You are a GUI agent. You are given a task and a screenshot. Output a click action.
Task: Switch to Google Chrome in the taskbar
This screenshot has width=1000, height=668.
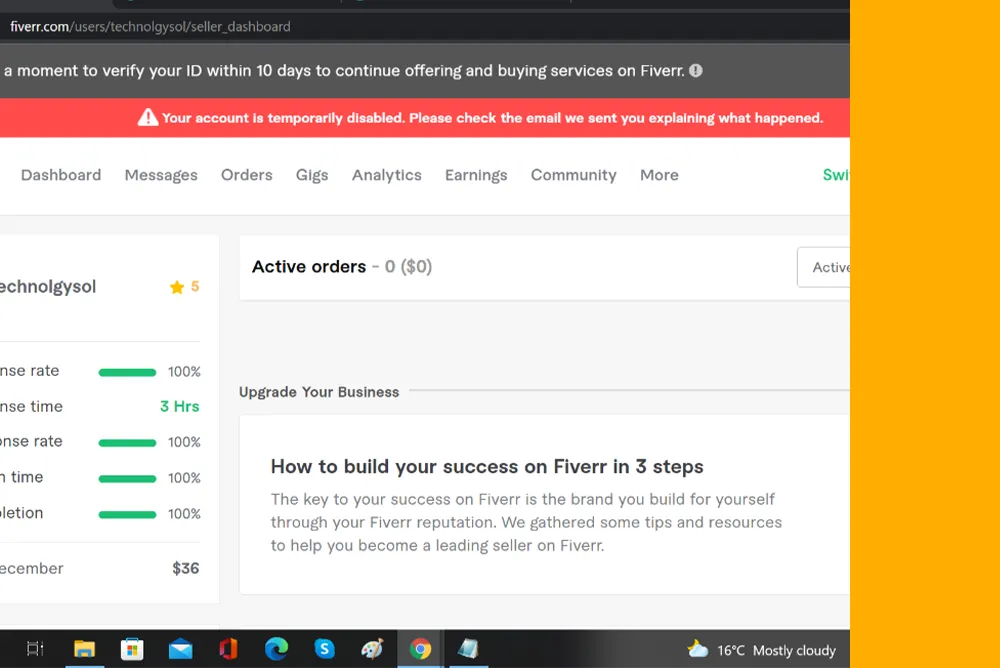click(x=420, y=649)
